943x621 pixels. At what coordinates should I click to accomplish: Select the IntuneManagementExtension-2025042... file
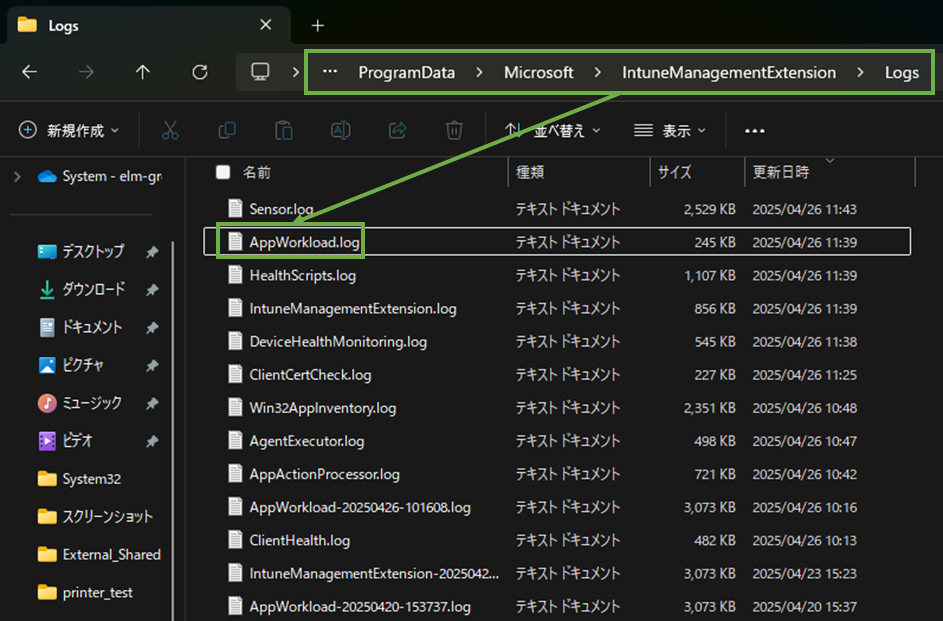(x=557, y=572)
